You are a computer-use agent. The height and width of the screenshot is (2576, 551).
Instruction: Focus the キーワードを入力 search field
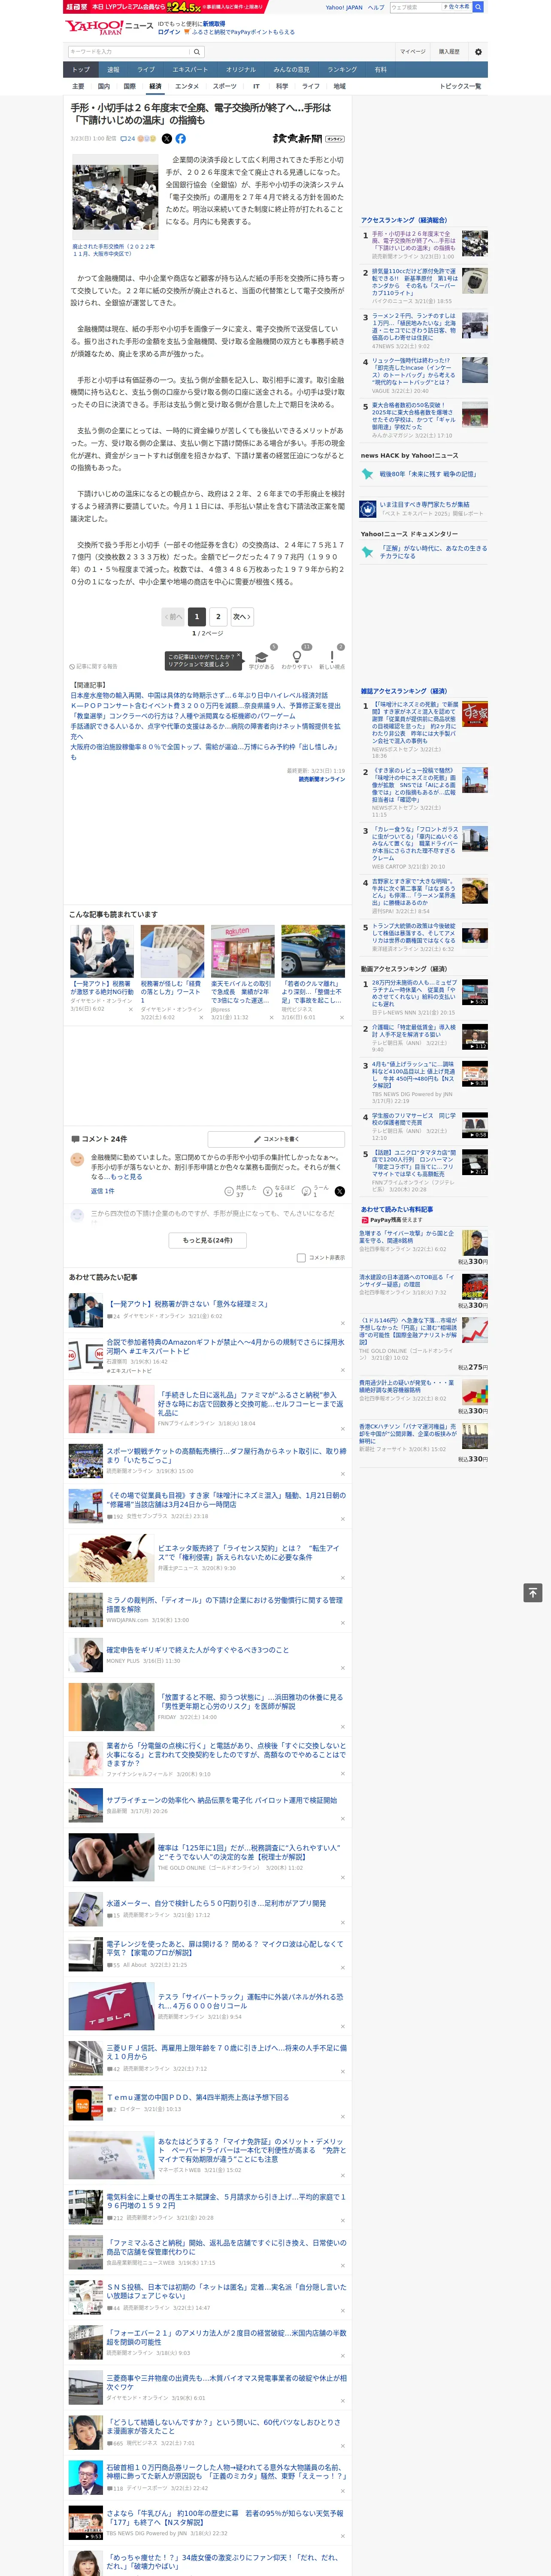coord(129,52)
